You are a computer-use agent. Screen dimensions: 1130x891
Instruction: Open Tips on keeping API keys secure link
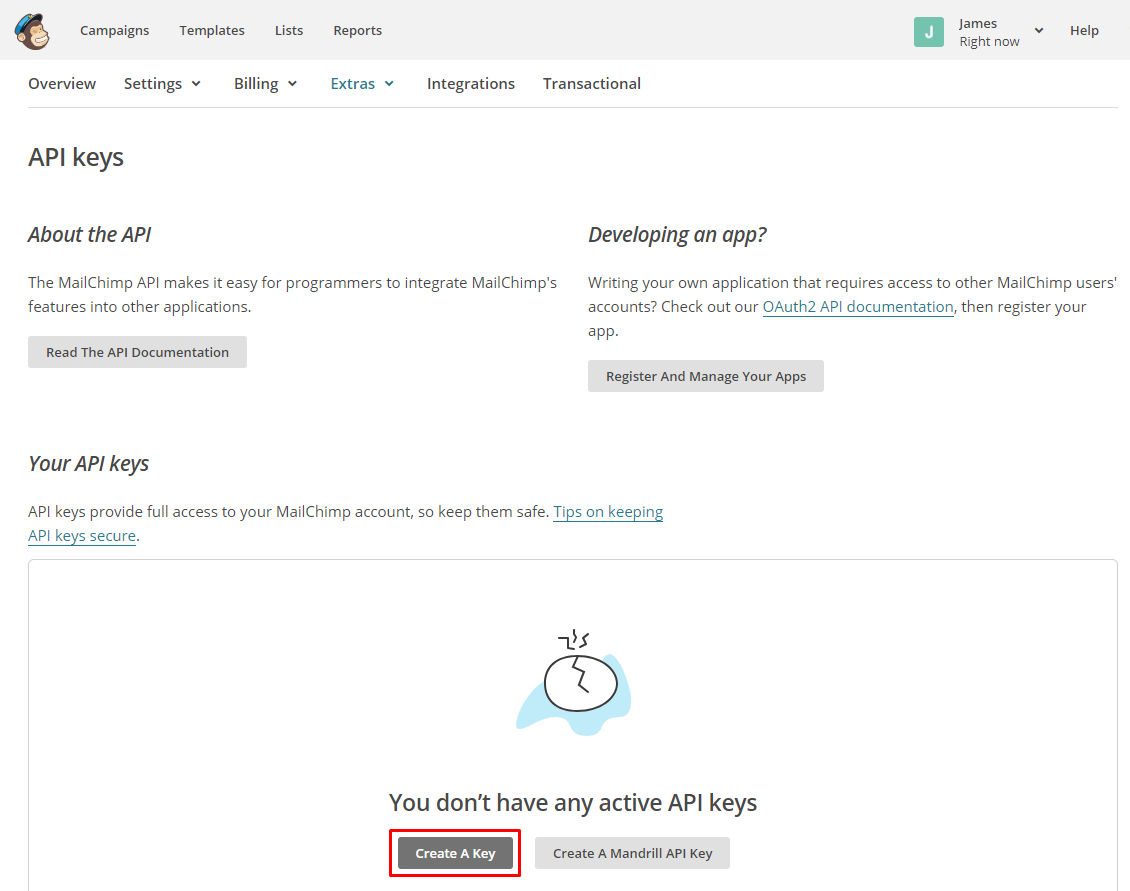tap(608, 512)
